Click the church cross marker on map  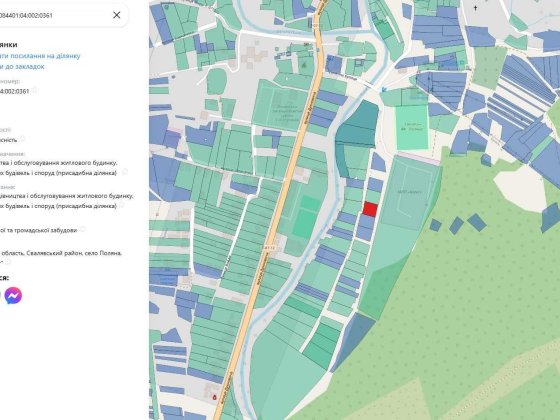point(475,8)
